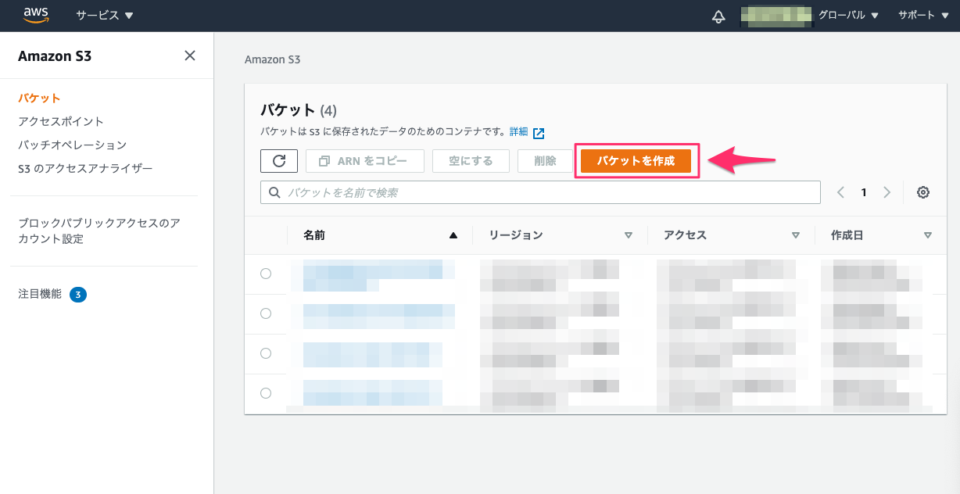Select the second bucket radio button
The image size is (960, 494).
click(x=266, y=313)
